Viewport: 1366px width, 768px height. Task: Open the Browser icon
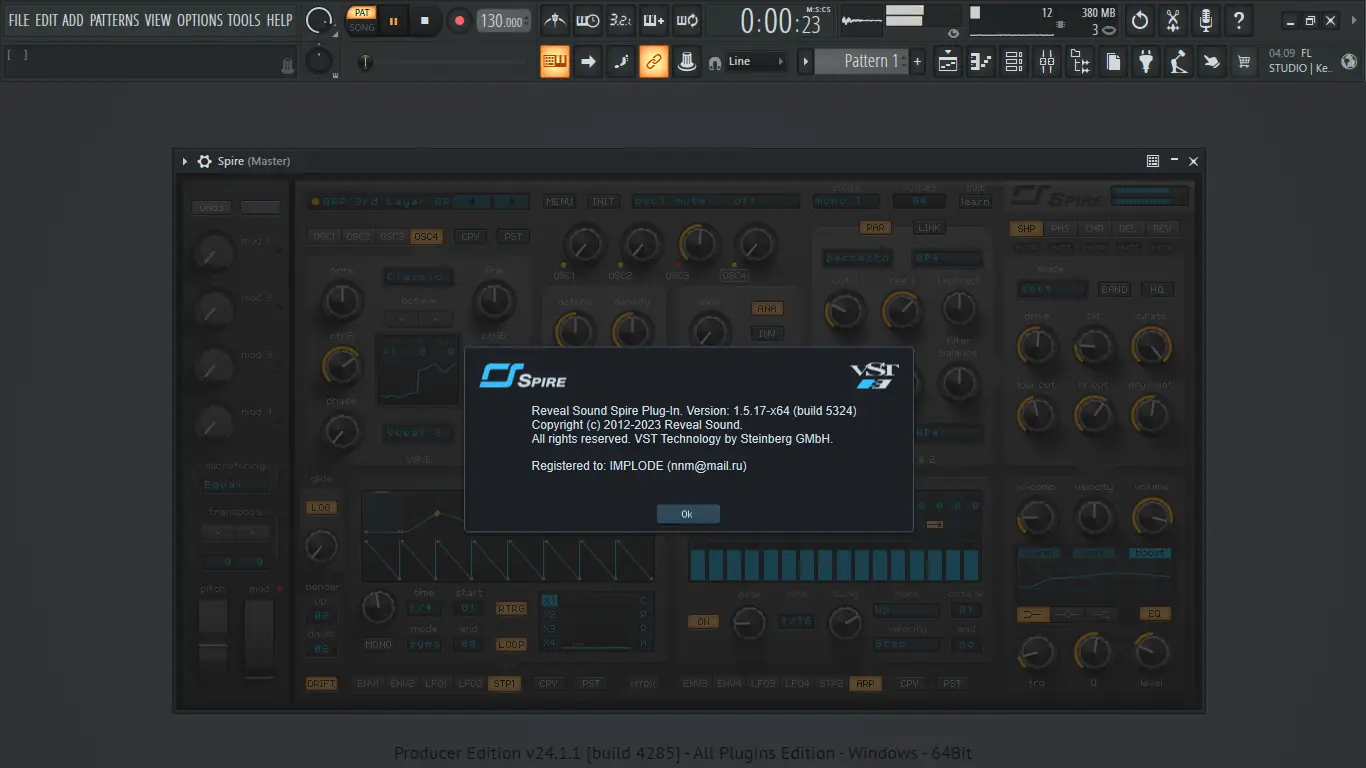(1080, 61)
